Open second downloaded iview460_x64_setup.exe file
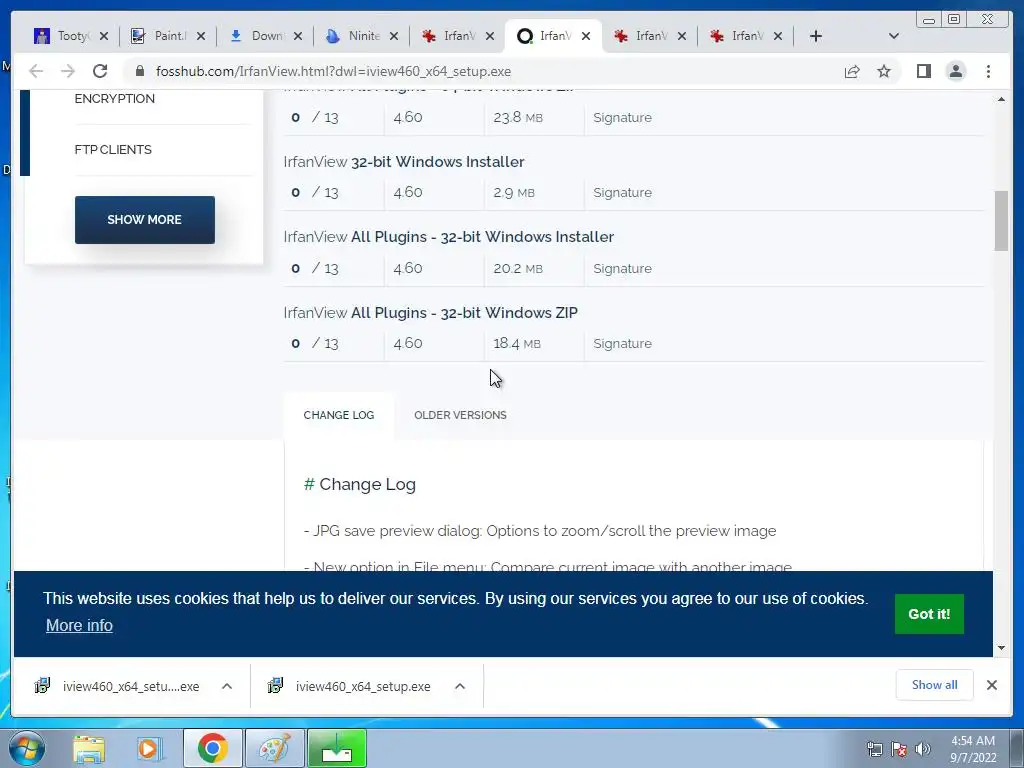Screen dimensions: 1024x768 click(x=351, y=686)
